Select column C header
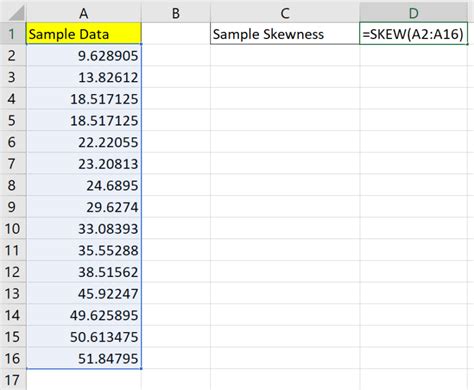 285,13
